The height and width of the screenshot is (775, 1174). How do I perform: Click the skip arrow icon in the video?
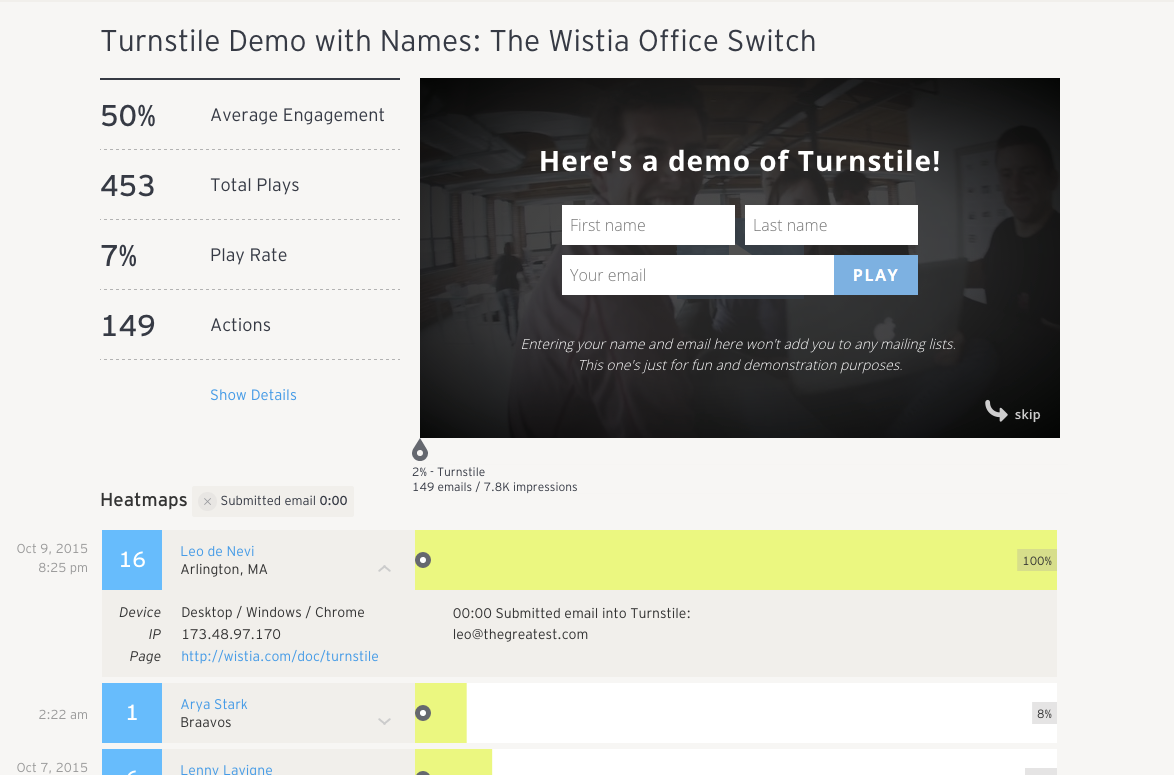(996, 410)
